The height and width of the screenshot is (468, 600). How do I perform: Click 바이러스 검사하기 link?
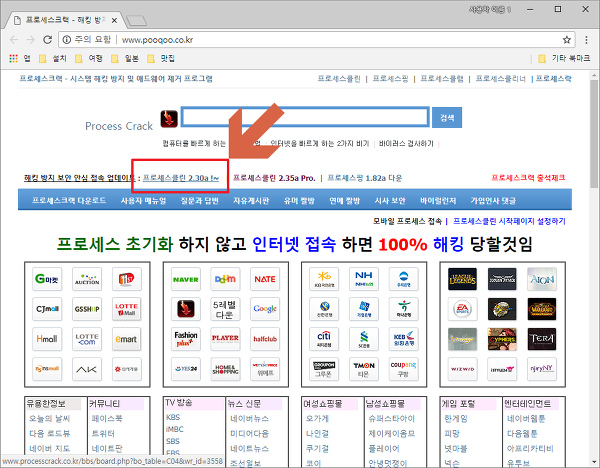click(x=406, y=144)
